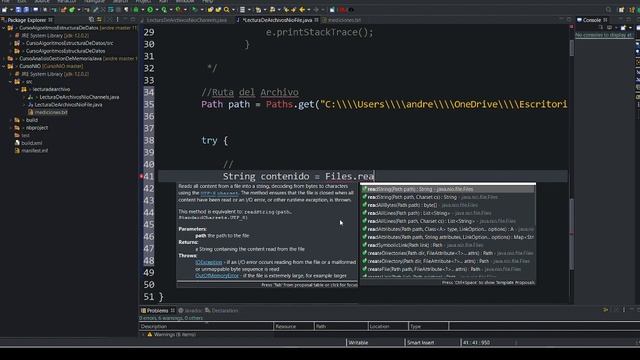
Task: Expand the CursoAnalisisGestionDeMemoriaJava project
Action: [x=4, y=59]
